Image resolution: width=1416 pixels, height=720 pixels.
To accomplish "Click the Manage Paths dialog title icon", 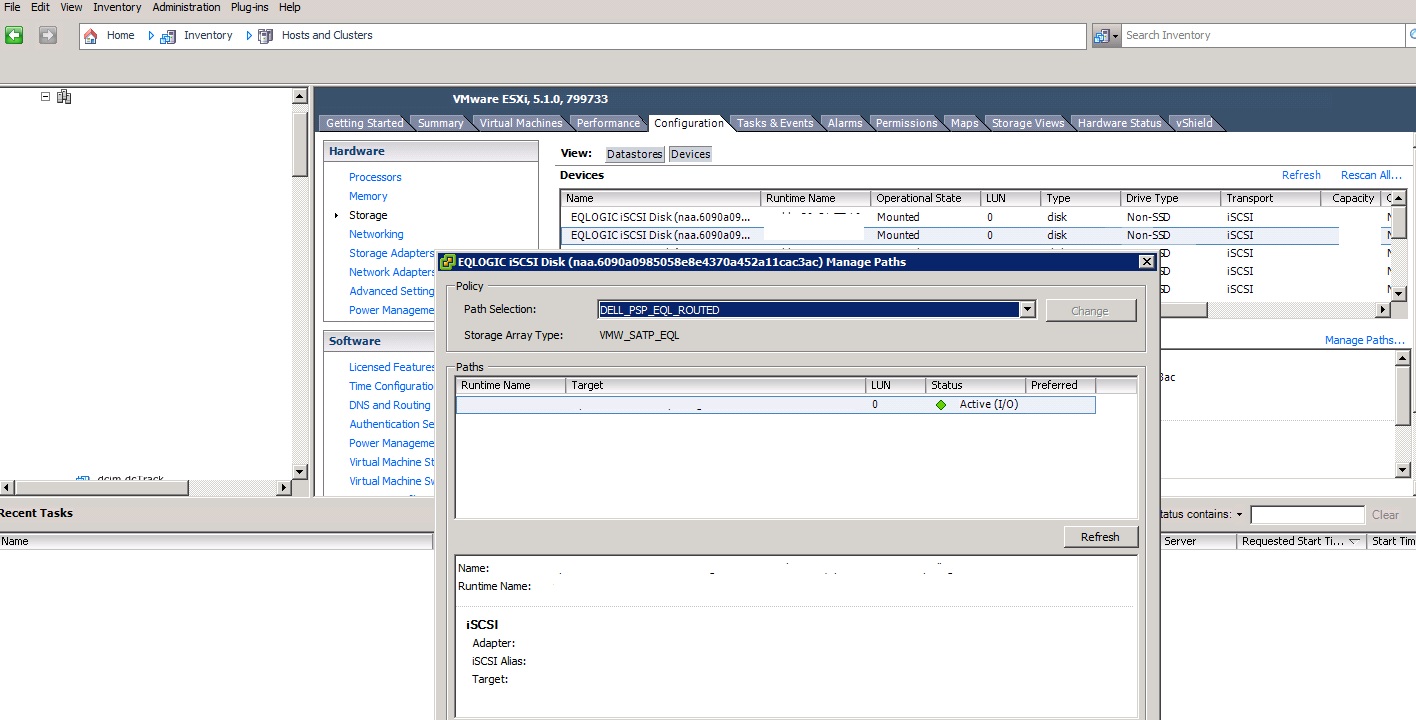I will (448, 262).
